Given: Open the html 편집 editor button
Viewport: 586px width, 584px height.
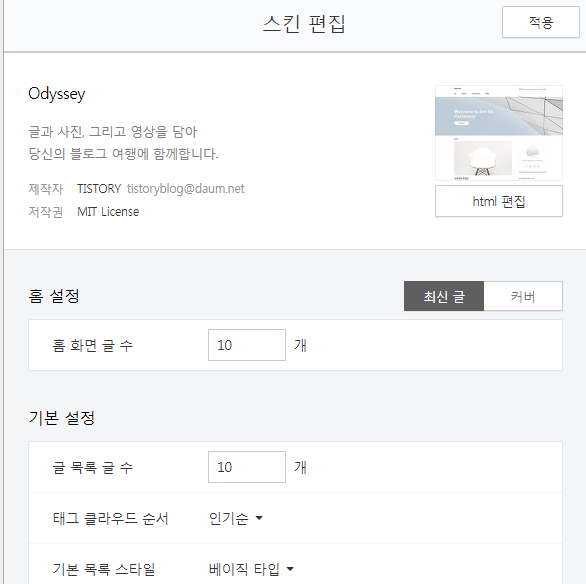Looking at the screenshot, I should click(x=499, y=201).
